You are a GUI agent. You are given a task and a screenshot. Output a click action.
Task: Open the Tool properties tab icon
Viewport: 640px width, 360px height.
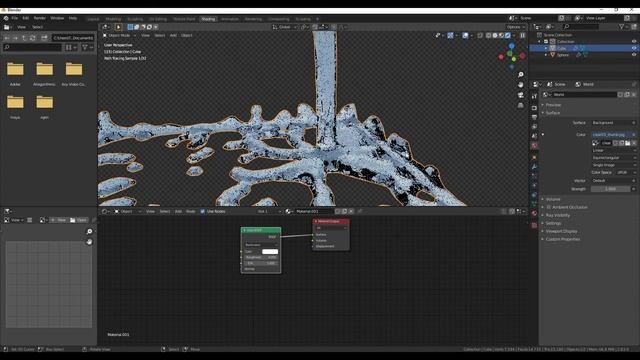[534, 96]
